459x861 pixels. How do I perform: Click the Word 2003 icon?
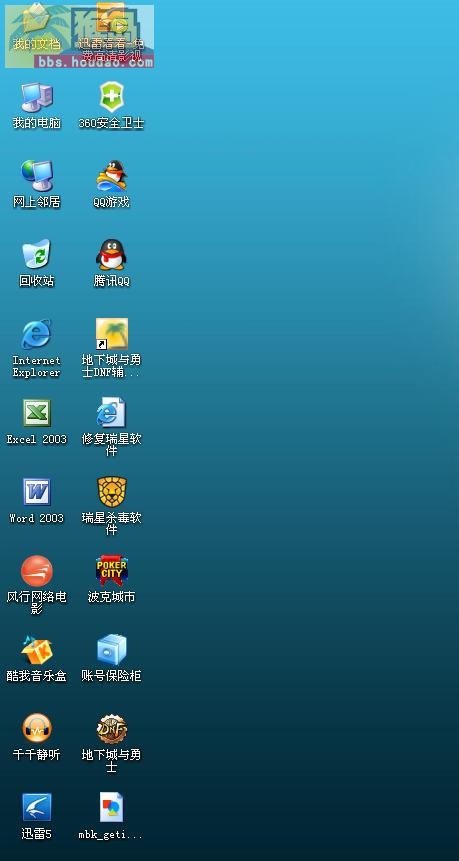coord(37,492)
